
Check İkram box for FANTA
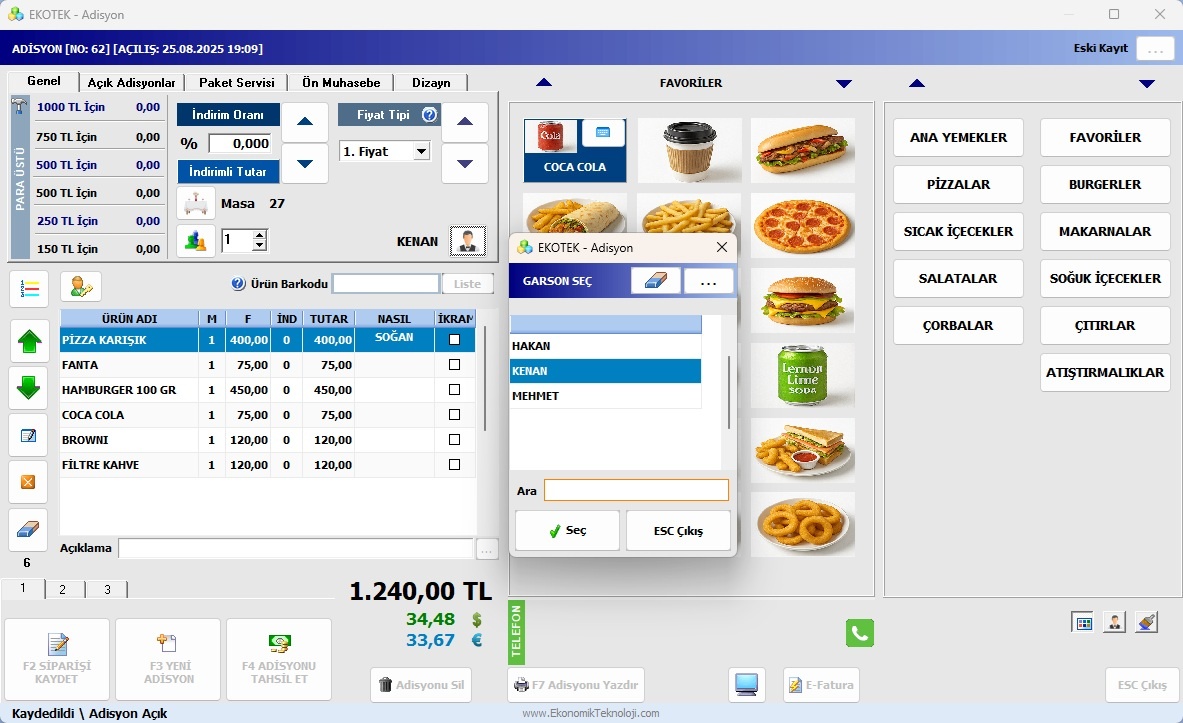454,365
